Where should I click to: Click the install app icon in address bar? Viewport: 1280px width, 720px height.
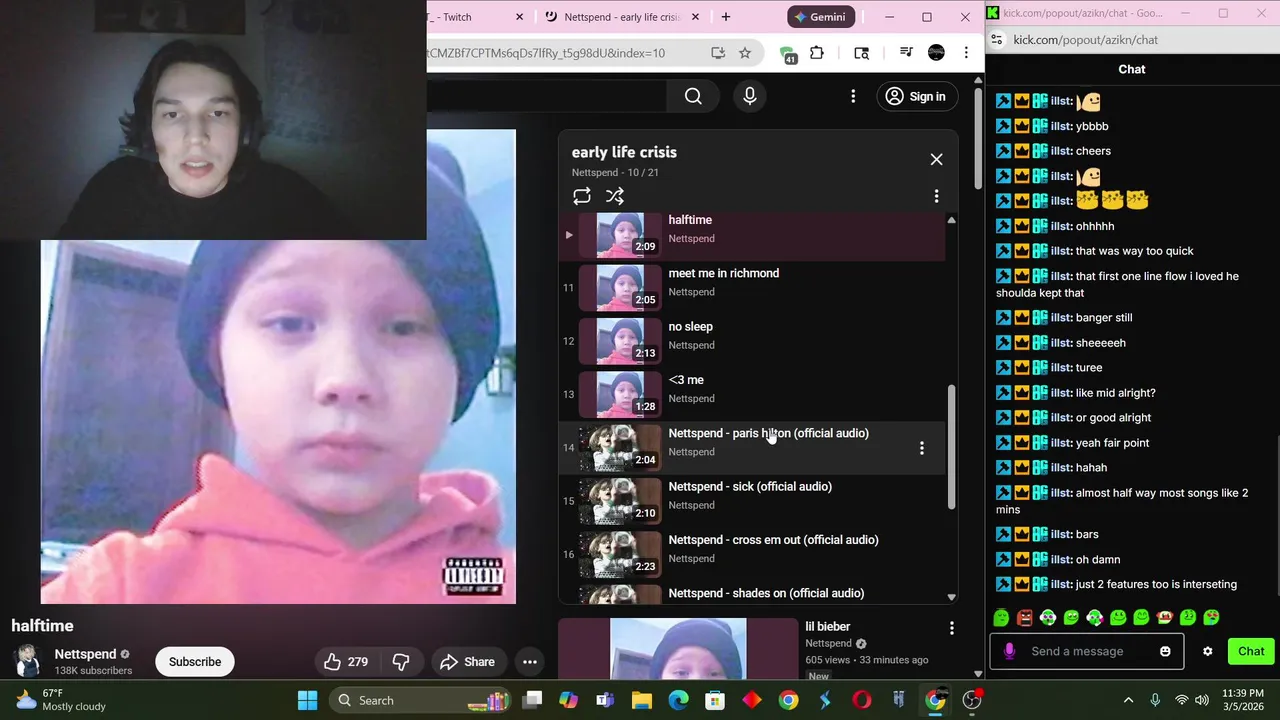[x=718, y=53]
